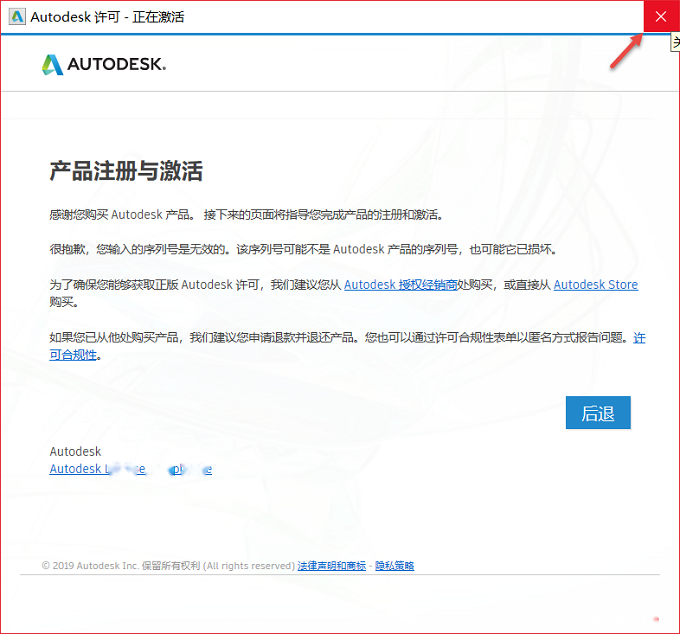Click the copyright 2019 Autodesk Inc. text
Viewport: 680px width, 634px height.
tap(168, 565)
